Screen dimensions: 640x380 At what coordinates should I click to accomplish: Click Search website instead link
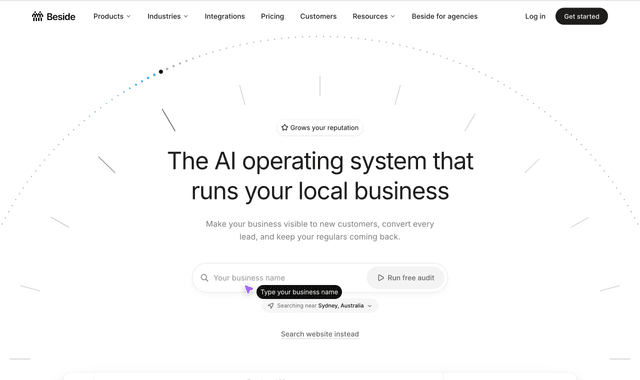tap(320, 334)
